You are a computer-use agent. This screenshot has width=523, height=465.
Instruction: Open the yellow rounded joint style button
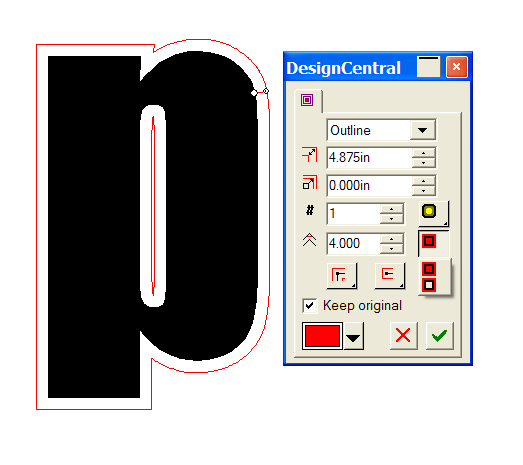coord(433,213)
